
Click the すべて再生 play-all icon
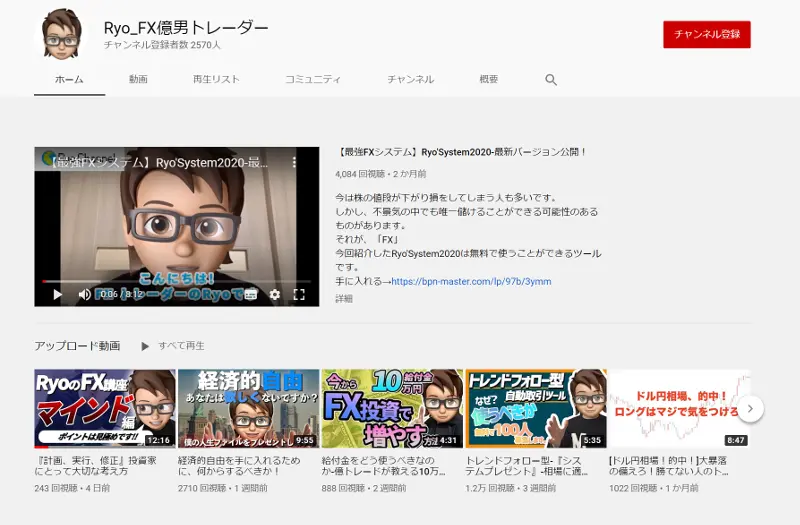pyautogui.click(x=145, y=346)
